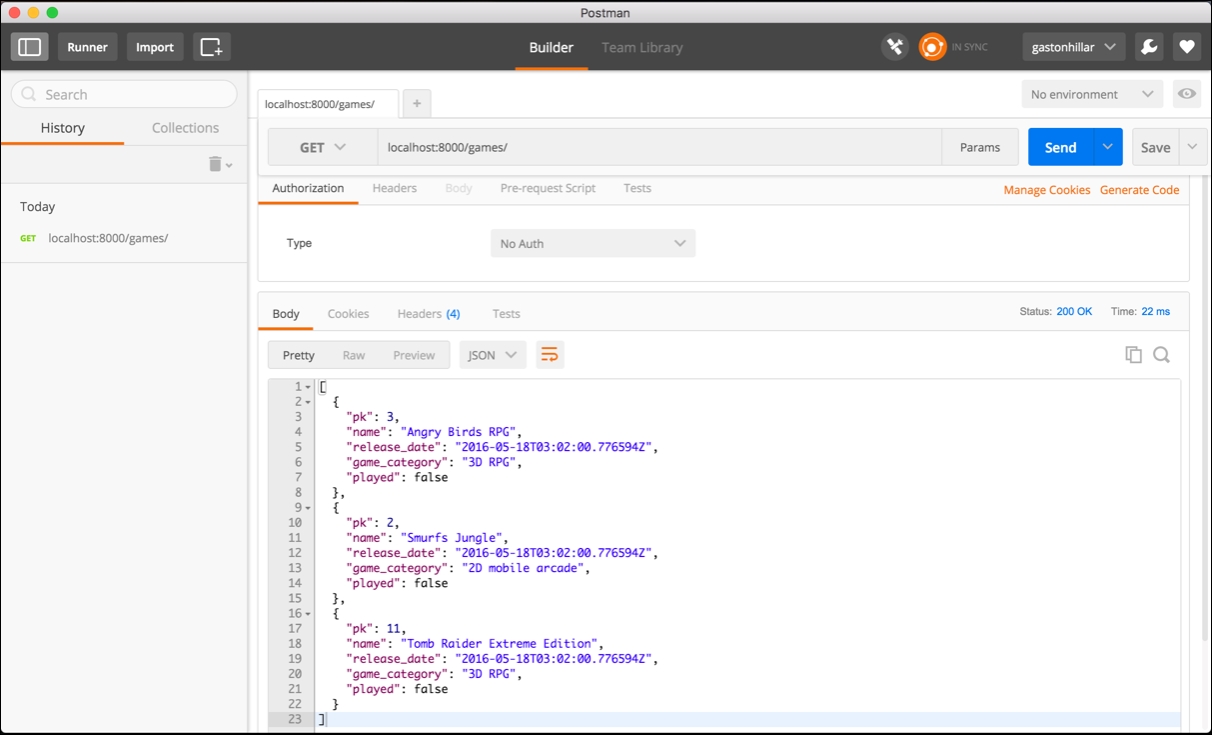Collapse the JSON object at line 2
The height and width of the screenshot is (735, 1212).
pos(308,401)
